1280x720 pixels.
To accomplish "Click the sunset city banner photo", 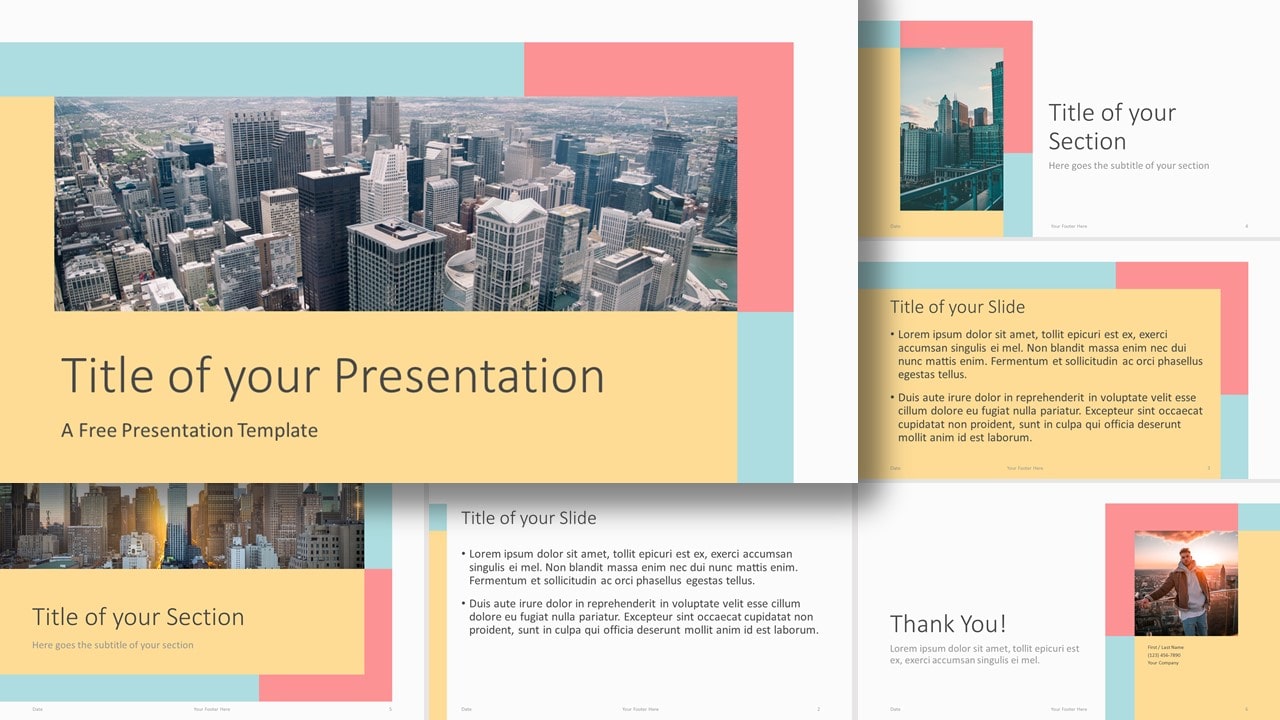I will [182, 526].
